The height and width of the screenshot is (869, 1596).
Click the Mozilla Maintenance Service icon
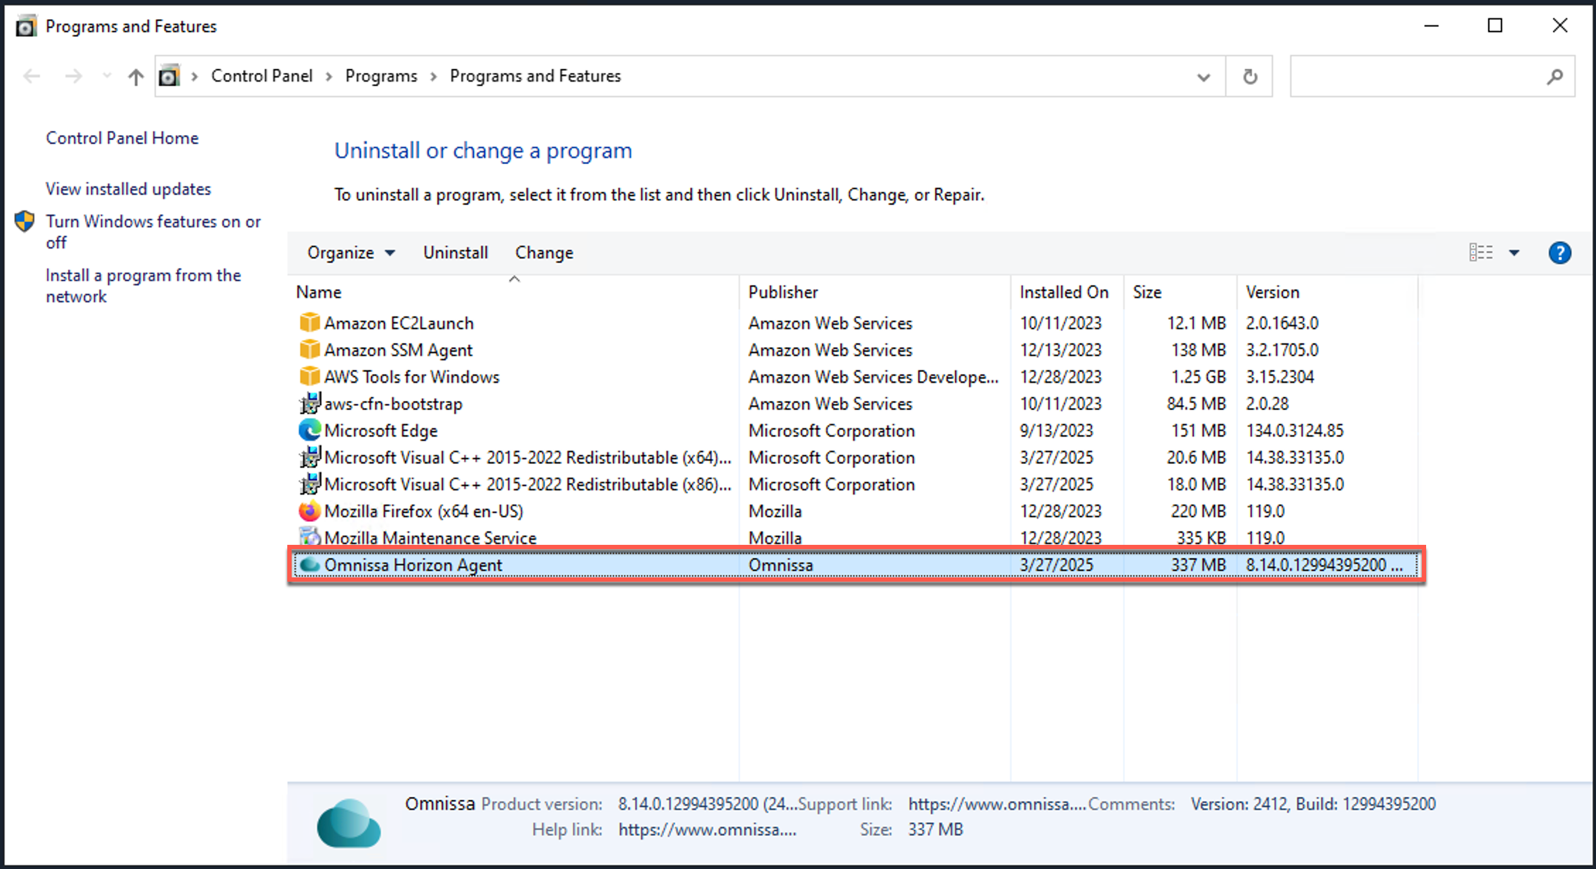(310, 537)
